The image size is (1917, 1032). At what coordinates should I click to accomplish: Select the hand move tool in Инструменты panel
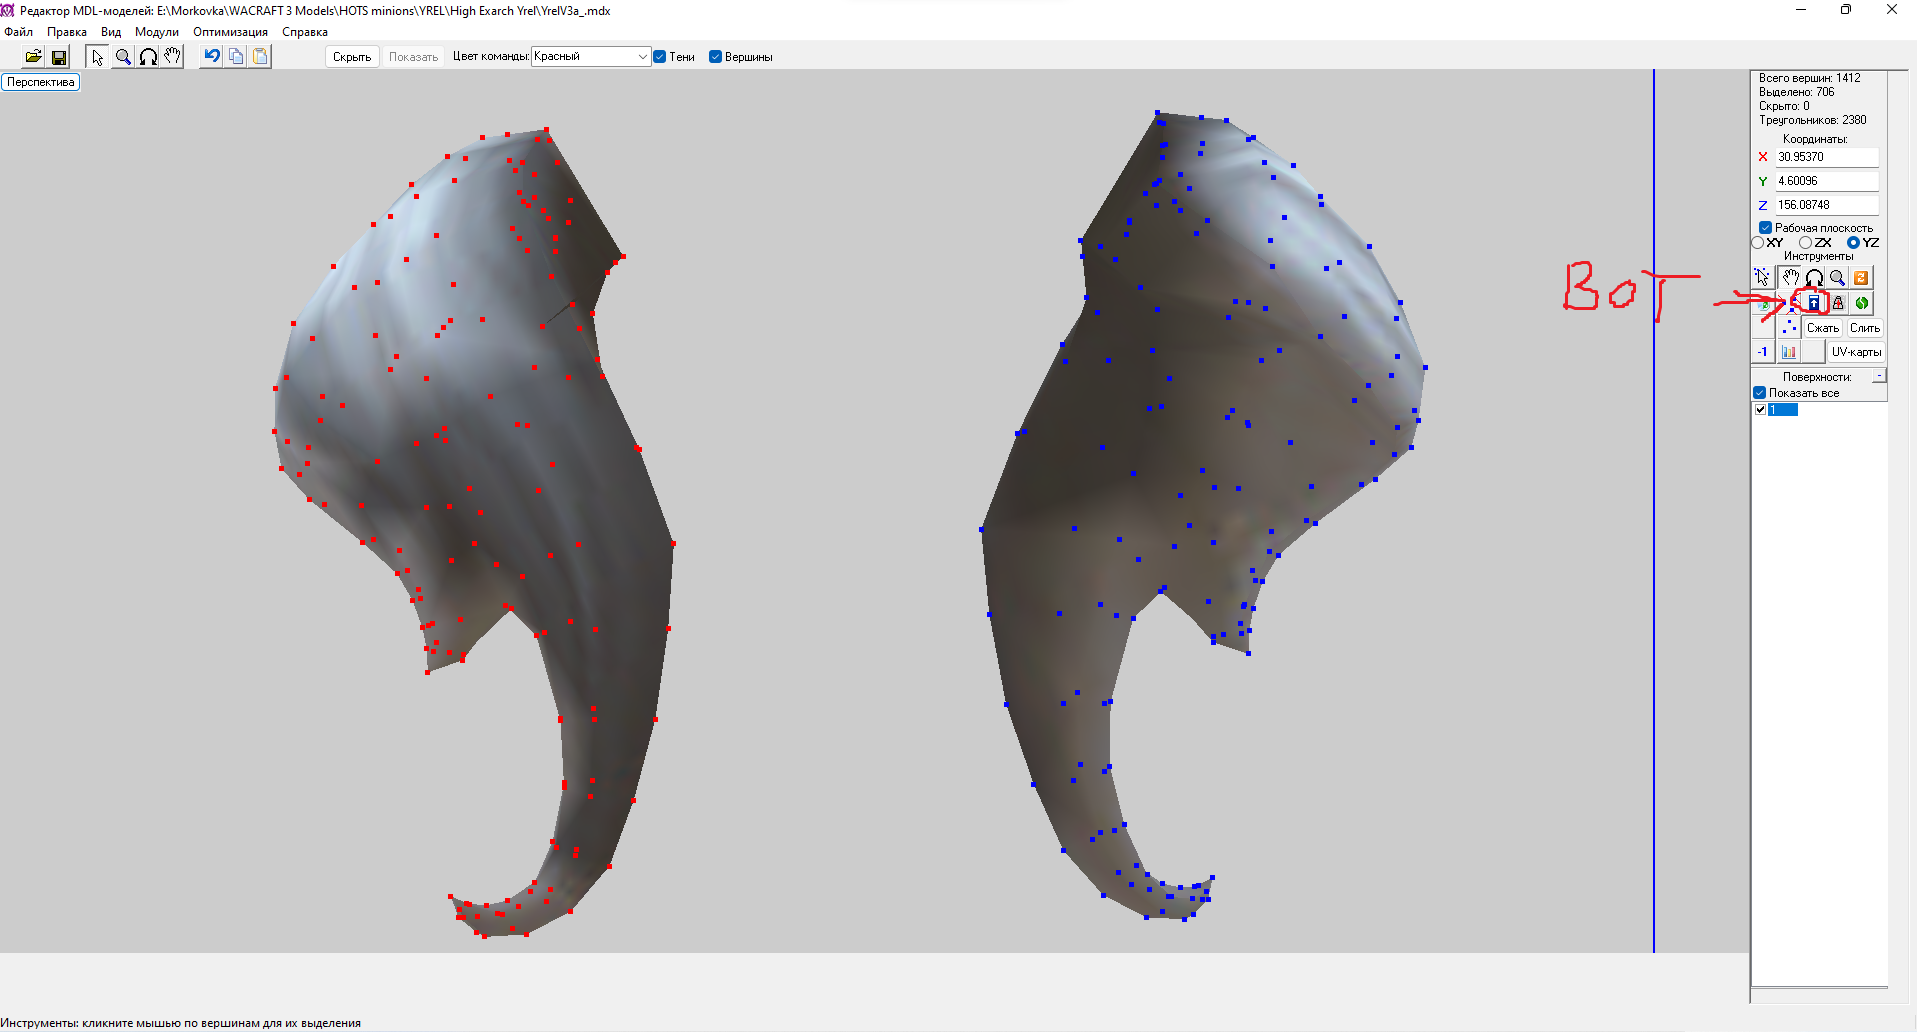click(1789, 278)
